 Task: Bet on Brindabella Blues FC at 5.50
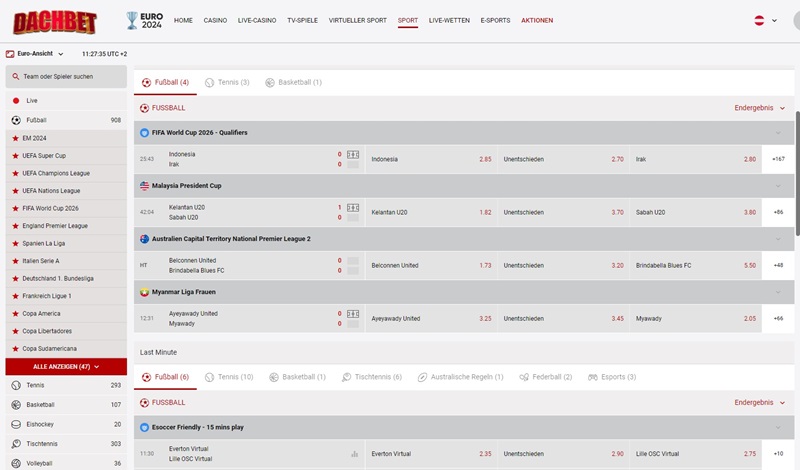pyautogui.click(x=695, y=265)
